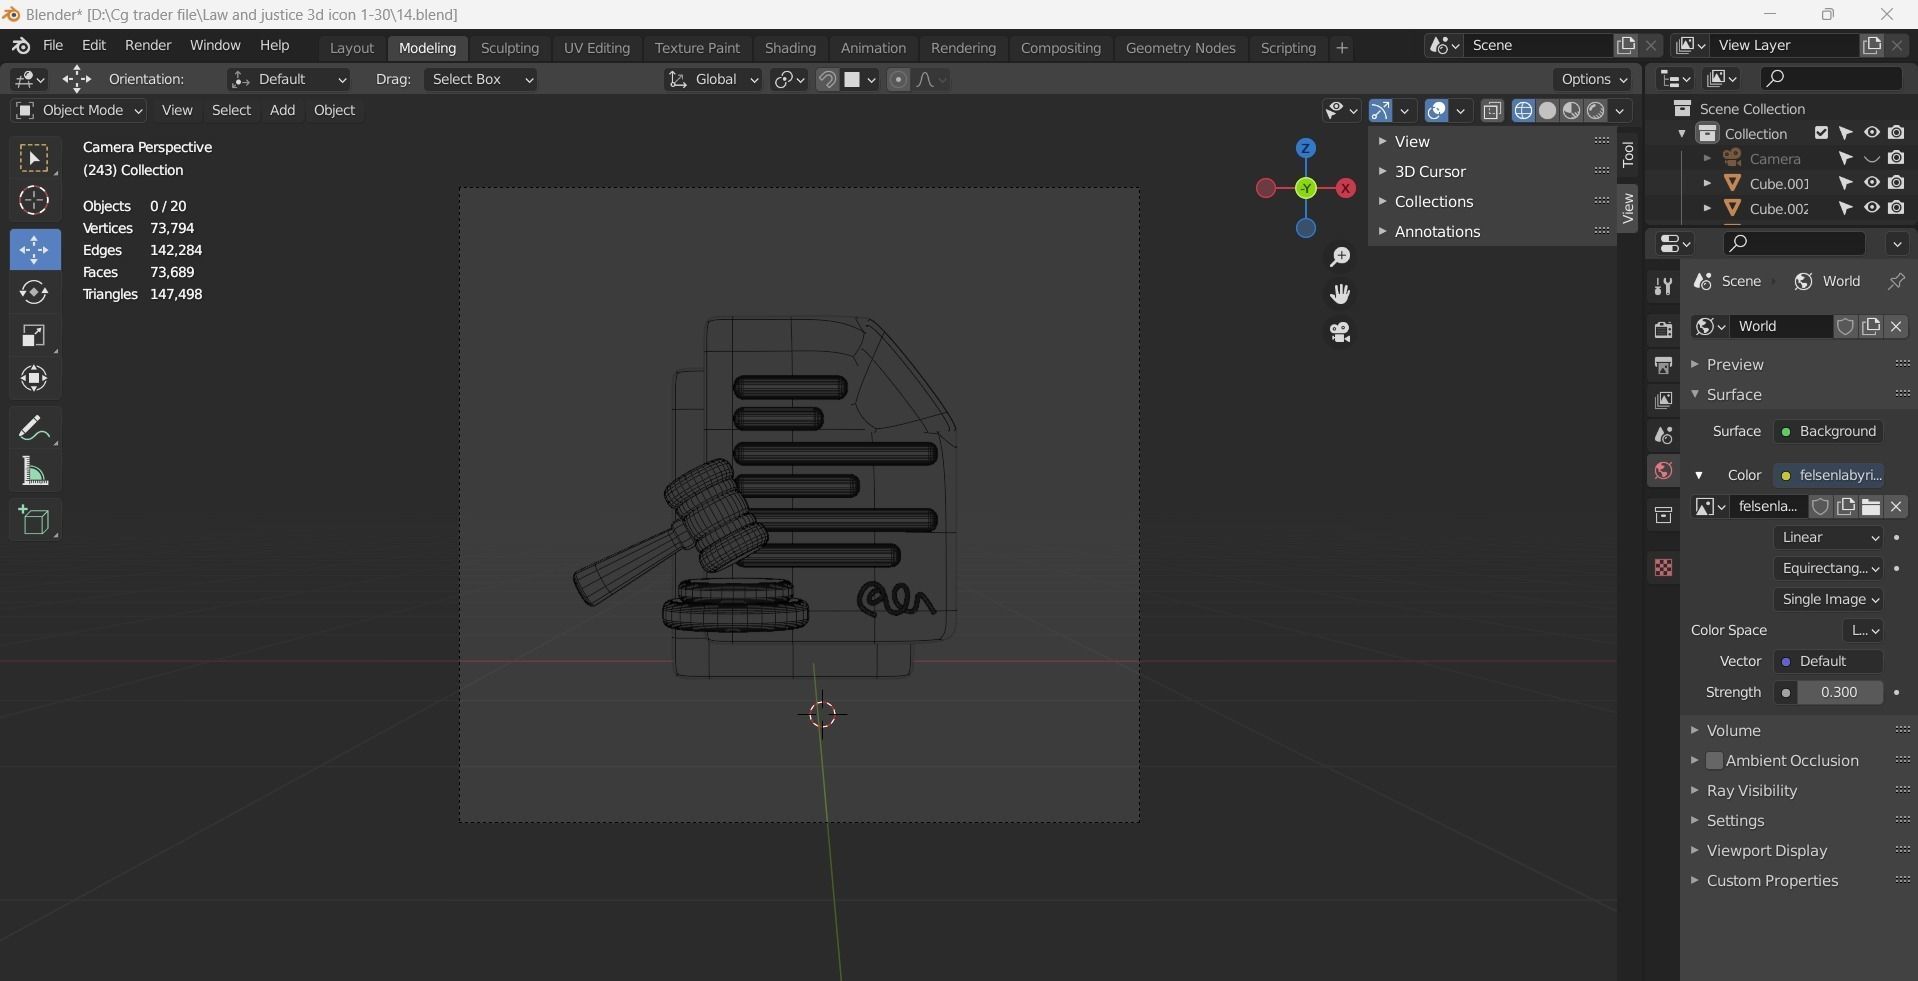
Task: Select the Add Cube tool
Action: point(34,520)
